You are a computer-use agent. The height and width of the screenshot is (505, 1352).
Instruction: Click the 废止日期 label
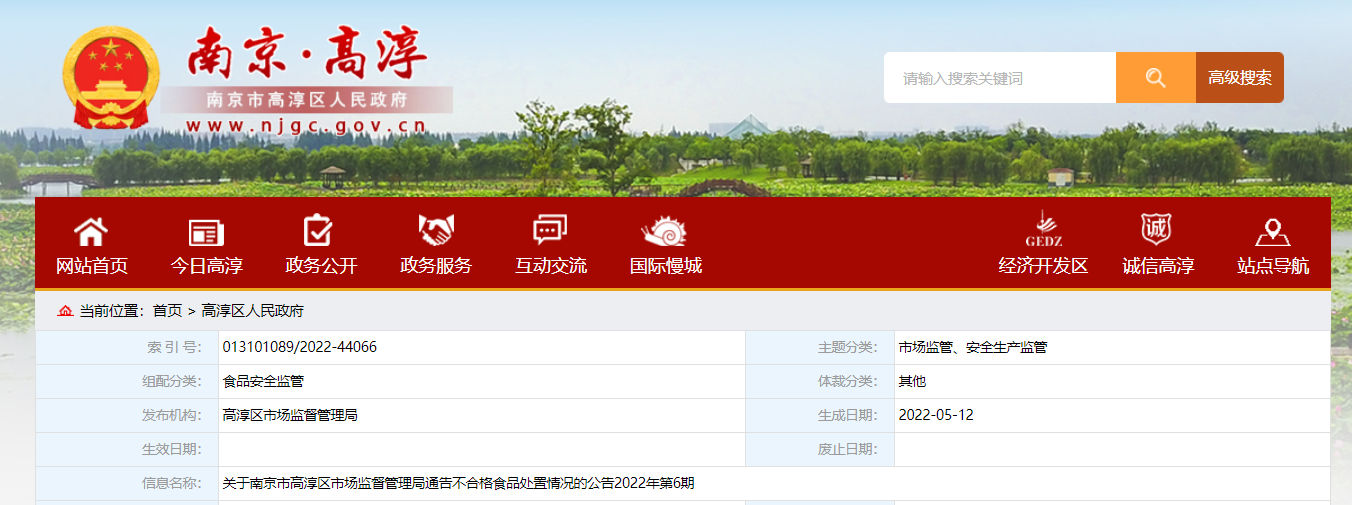[x=847, y=449]
